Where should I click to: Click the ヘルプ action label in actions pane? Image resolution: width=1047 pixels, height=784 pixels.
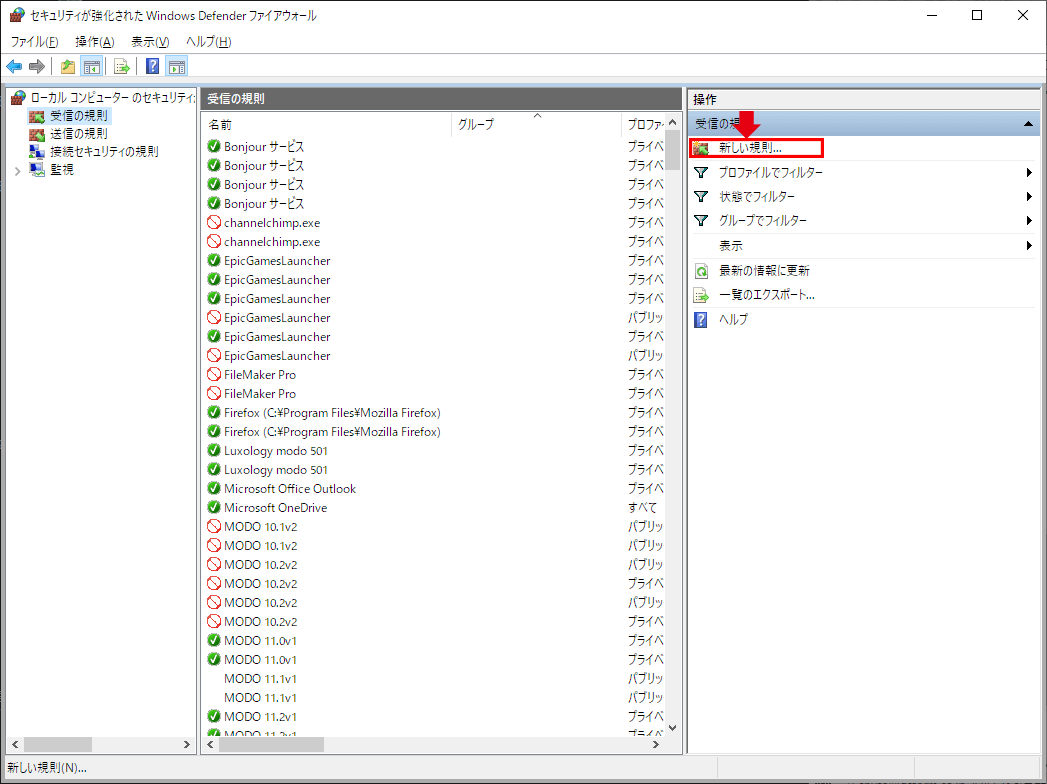[x=733, y=319]
